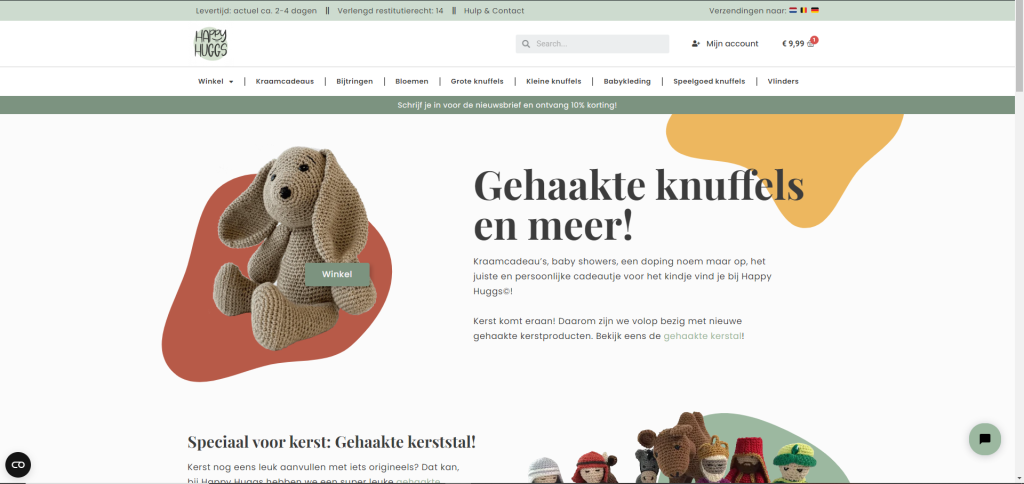The height and width of the screenshot is (484, 1024).
Task: Expand the Winkel dropdown menu
Action: [216, 82]
